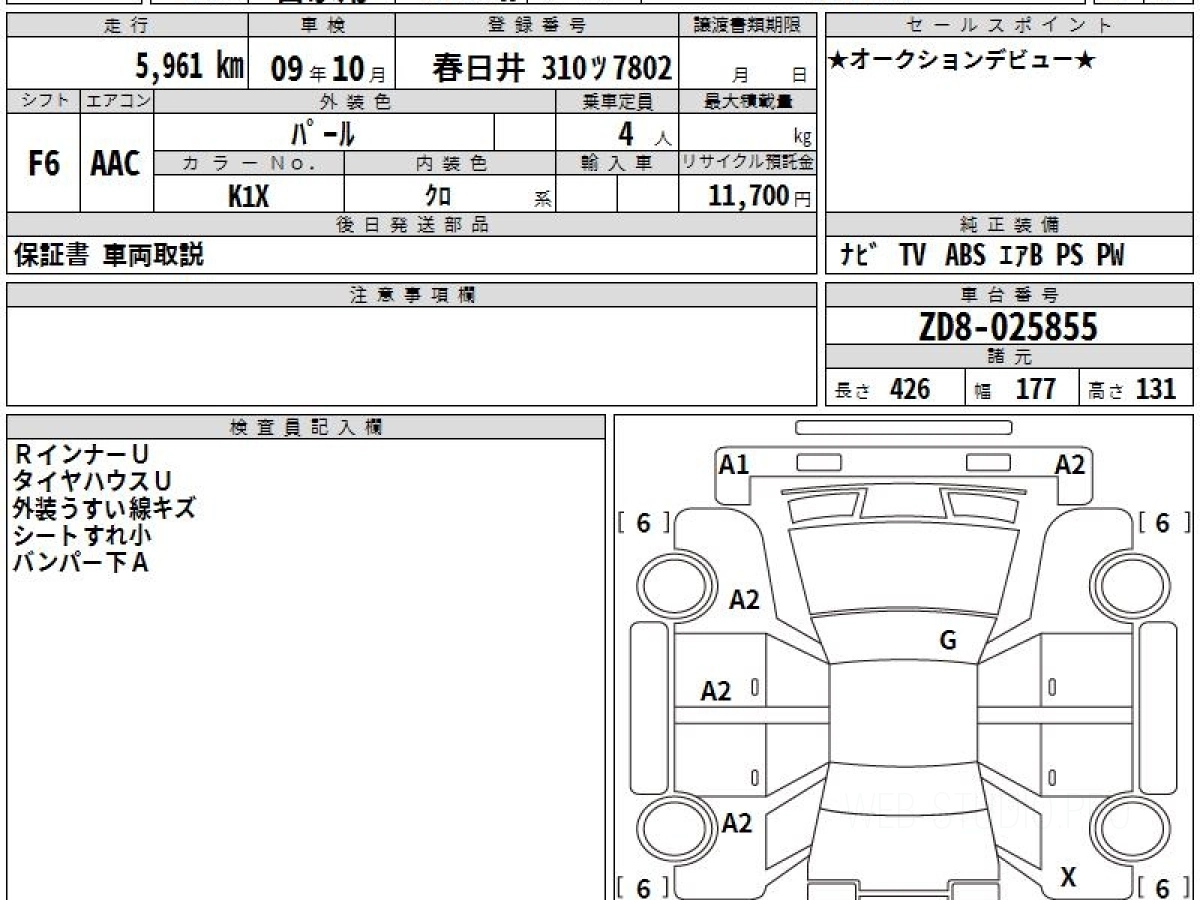Click the top-right [6] tire rating

pyautogui.click(x=1163, y=523)
